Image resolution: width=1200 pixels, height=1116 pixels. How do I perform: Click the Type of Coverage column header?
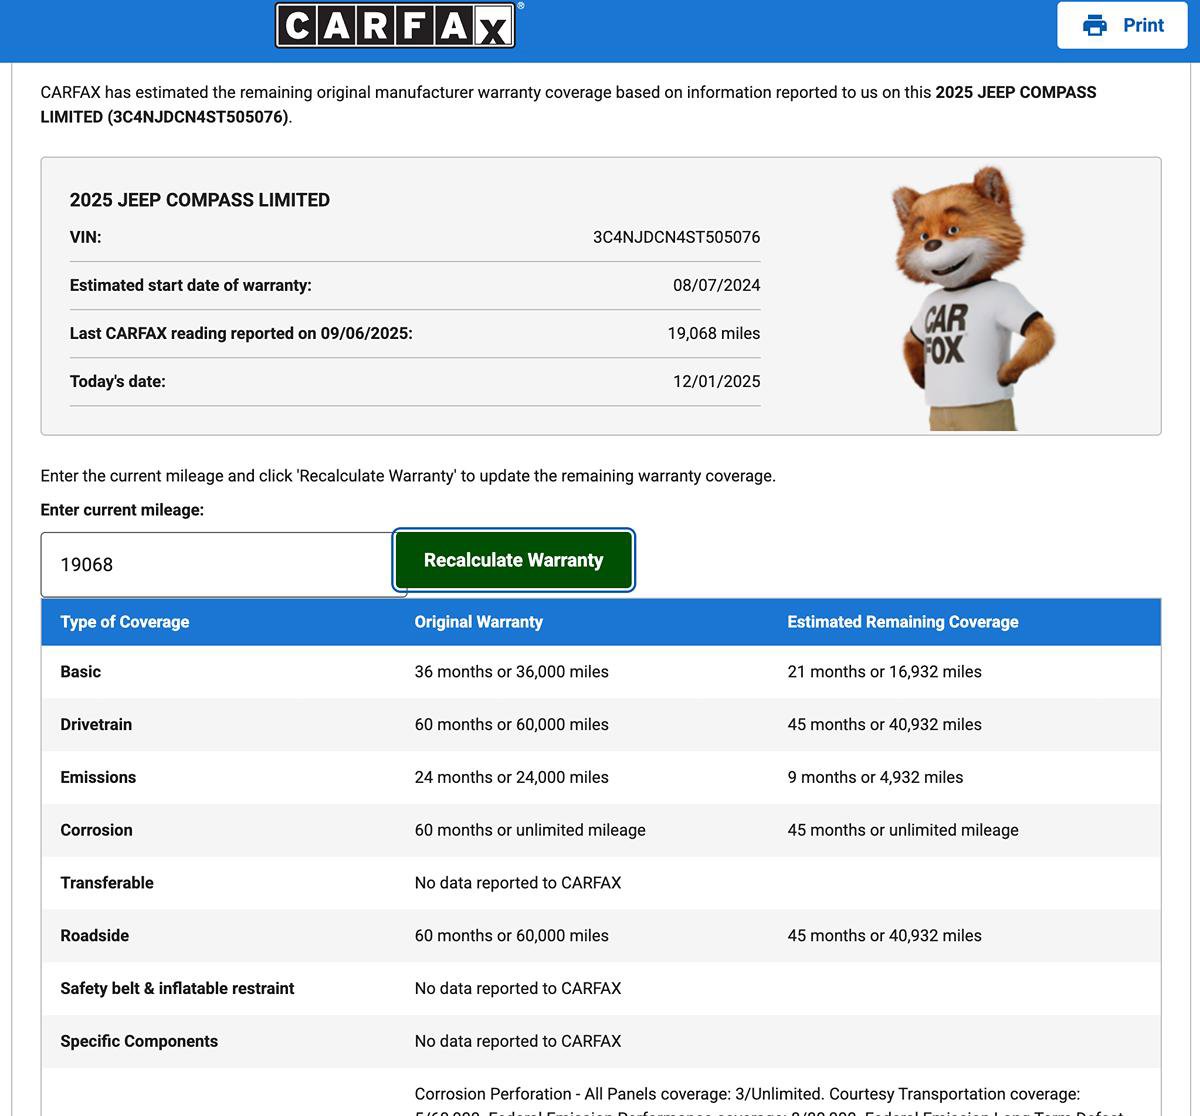click(x=125, y=622)
